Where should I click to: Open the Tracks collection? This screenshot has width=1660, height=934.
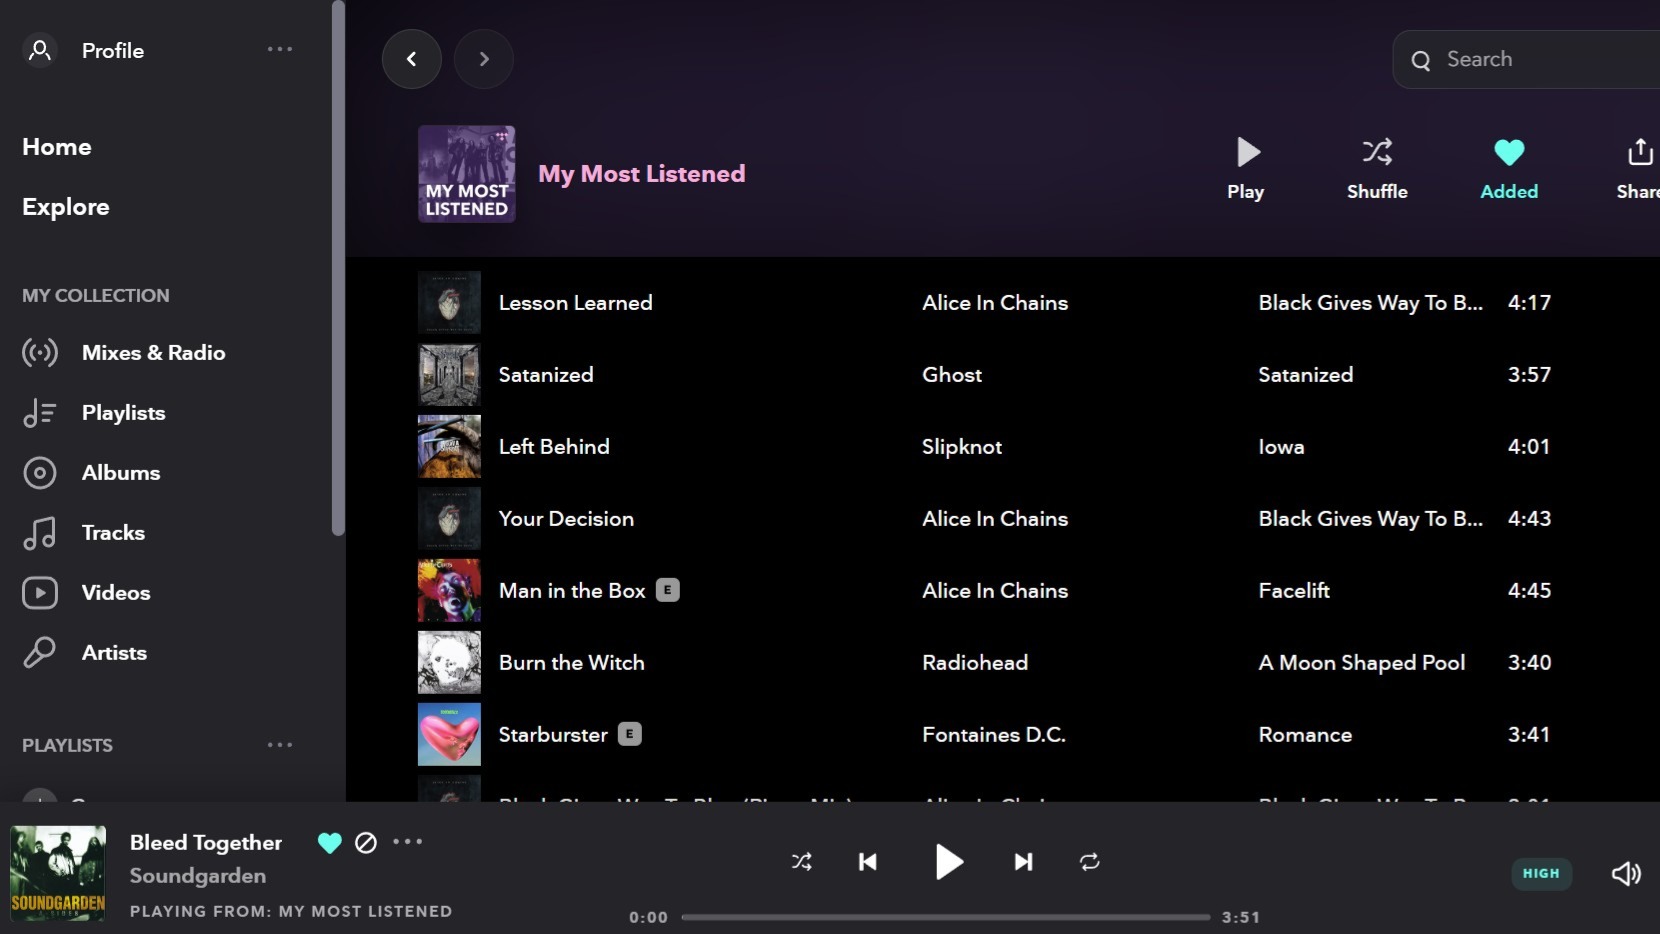pyautogui.click(x=112, y=532)
